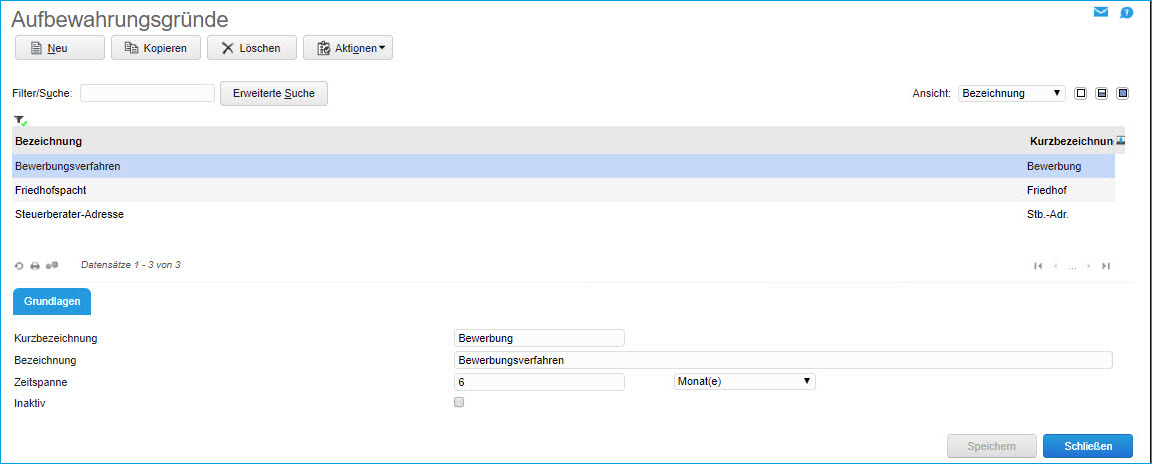
Task: Click the Neu button
Action: click(59, 48)
